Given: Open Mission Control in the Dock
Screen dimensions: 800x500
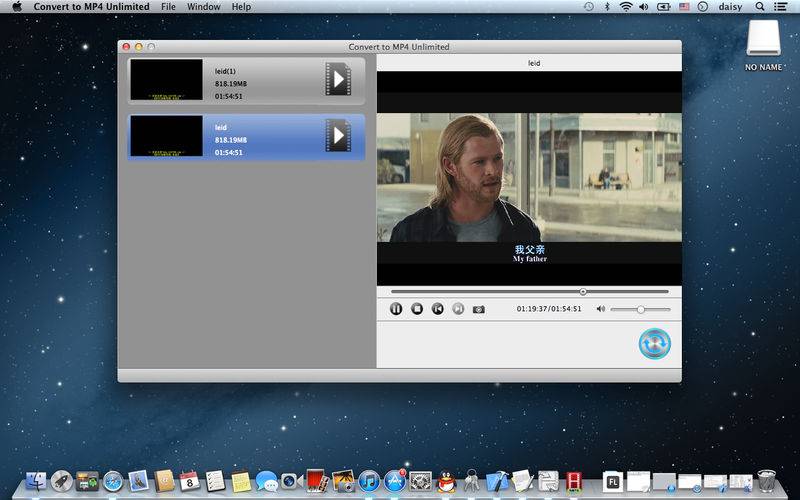Looking at the screenshot, I should tap(87, 481).
